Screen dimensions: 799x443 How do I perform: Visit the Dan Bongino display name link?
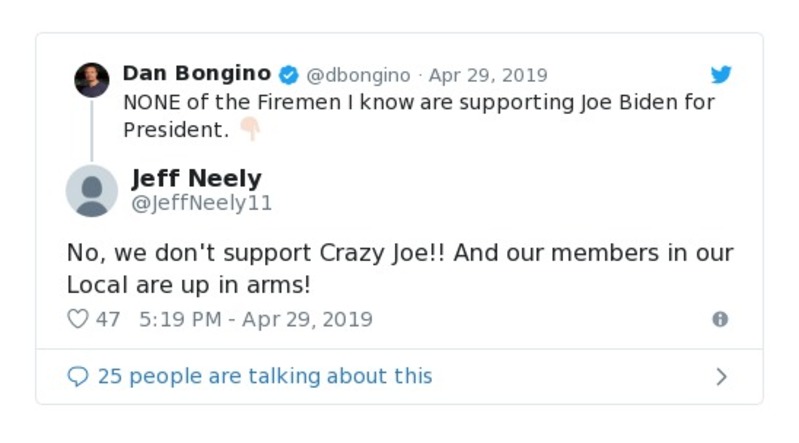tap(197, 74)
